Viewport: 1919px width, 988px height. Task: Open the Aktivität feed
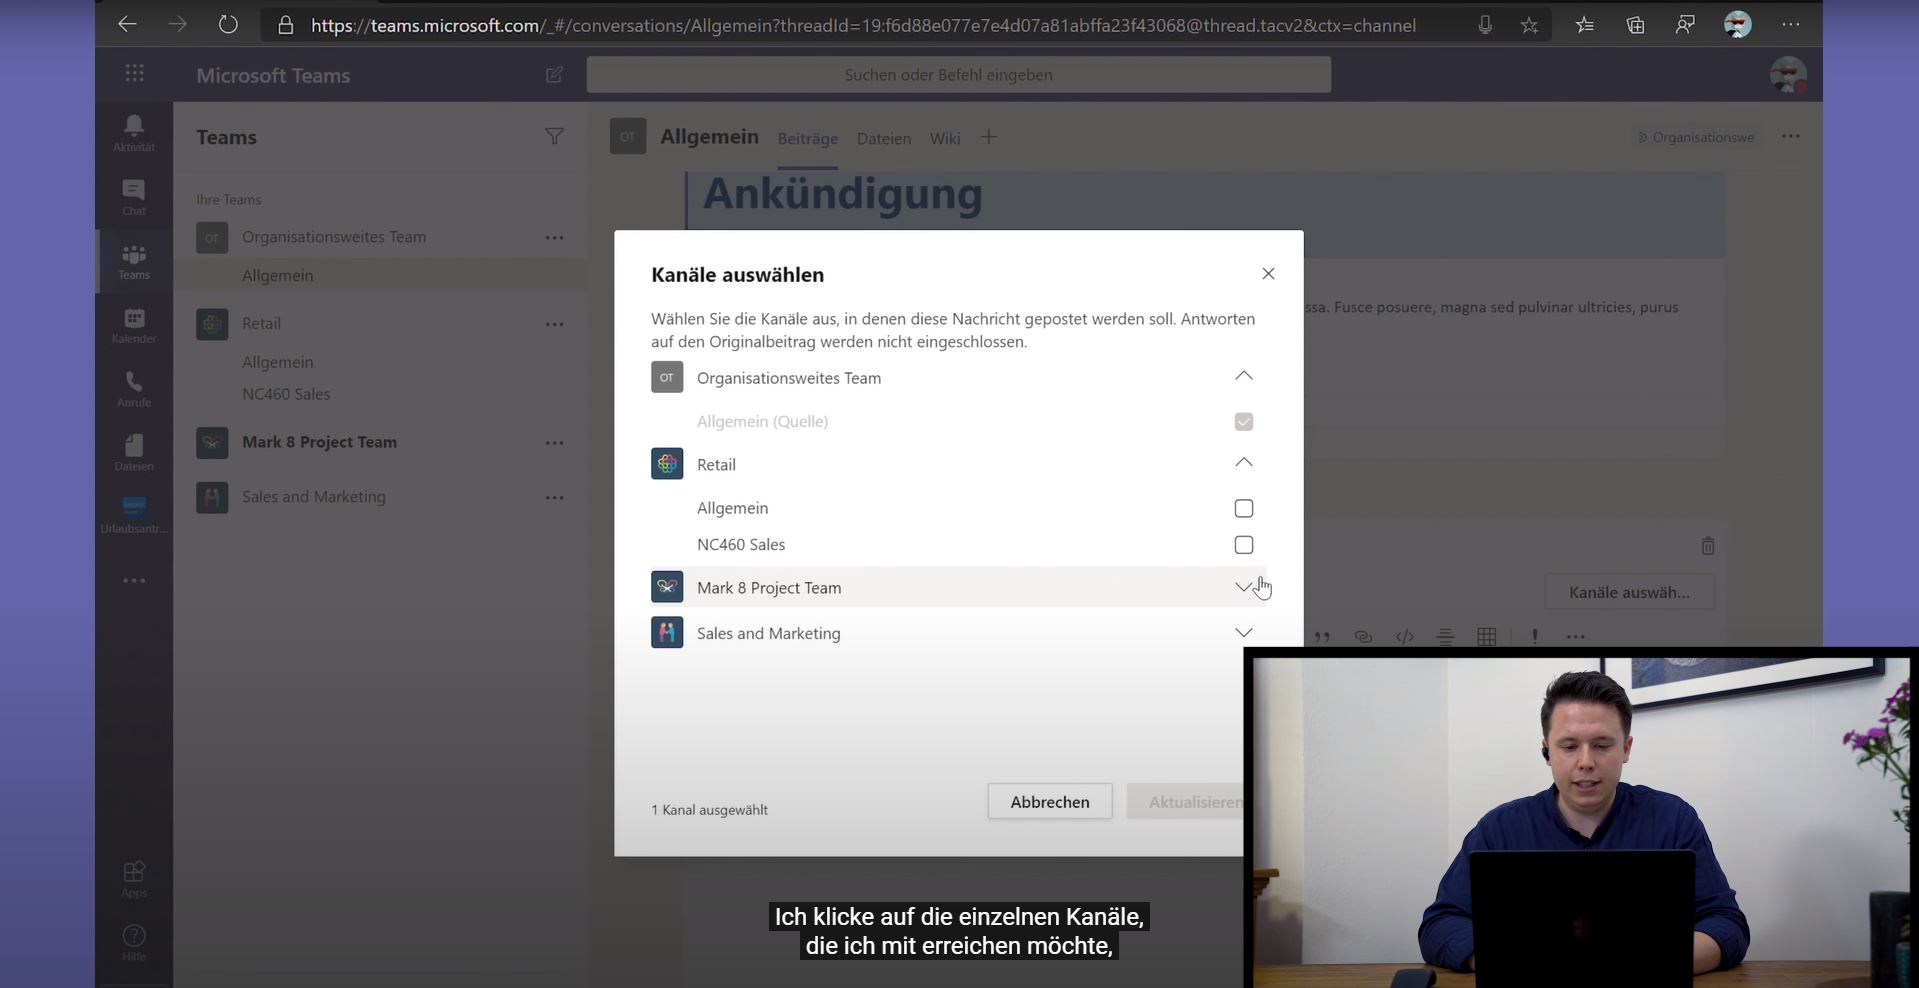(x=133, y=131)
